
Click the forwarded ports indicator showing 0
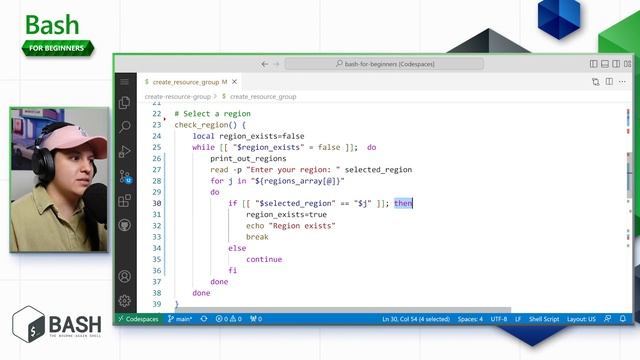click(256, 319)
